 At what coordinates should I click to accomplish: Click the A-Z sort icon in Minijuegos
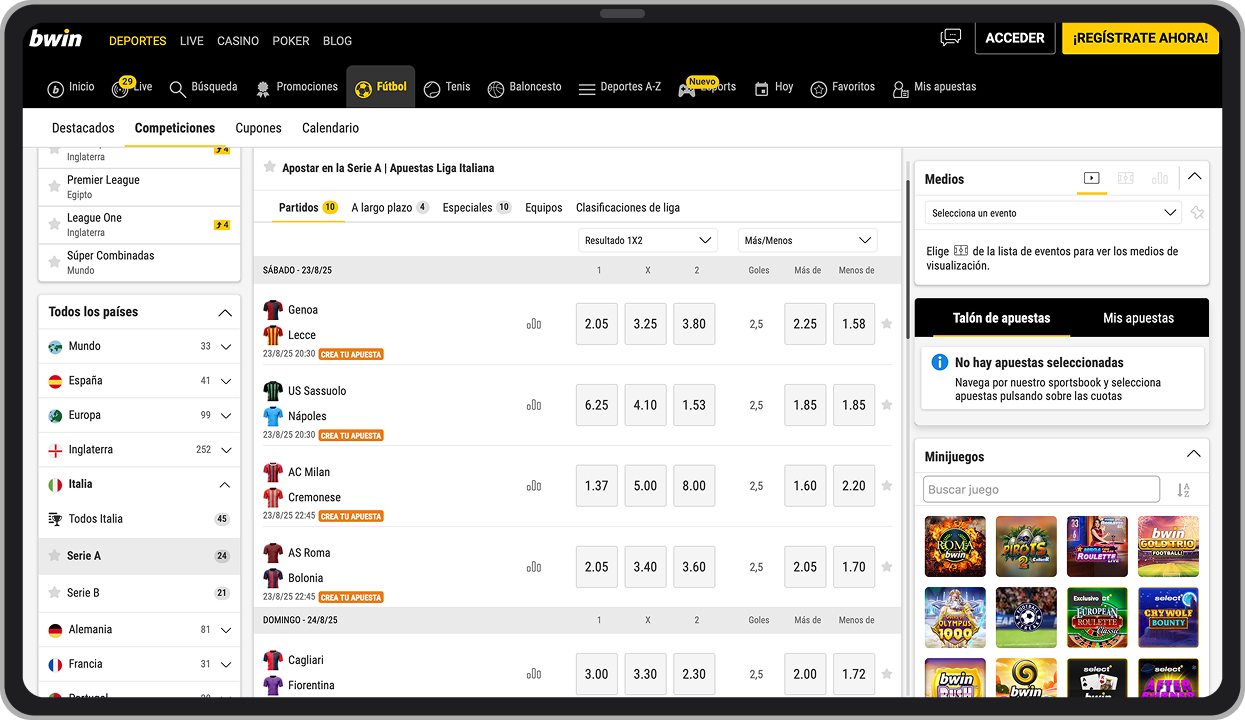(1183, 490)
